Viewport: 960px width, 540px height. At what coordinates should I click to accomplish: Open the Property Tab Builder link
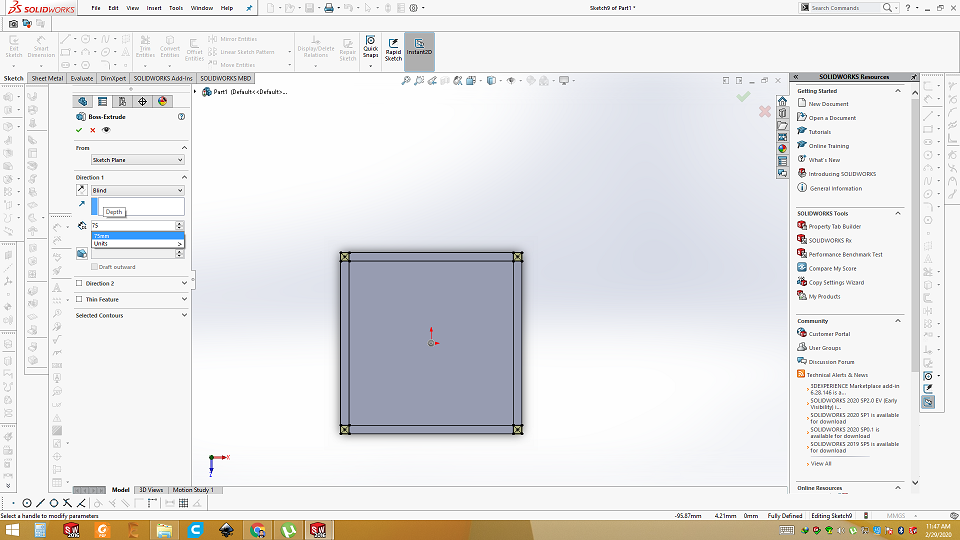834,227
